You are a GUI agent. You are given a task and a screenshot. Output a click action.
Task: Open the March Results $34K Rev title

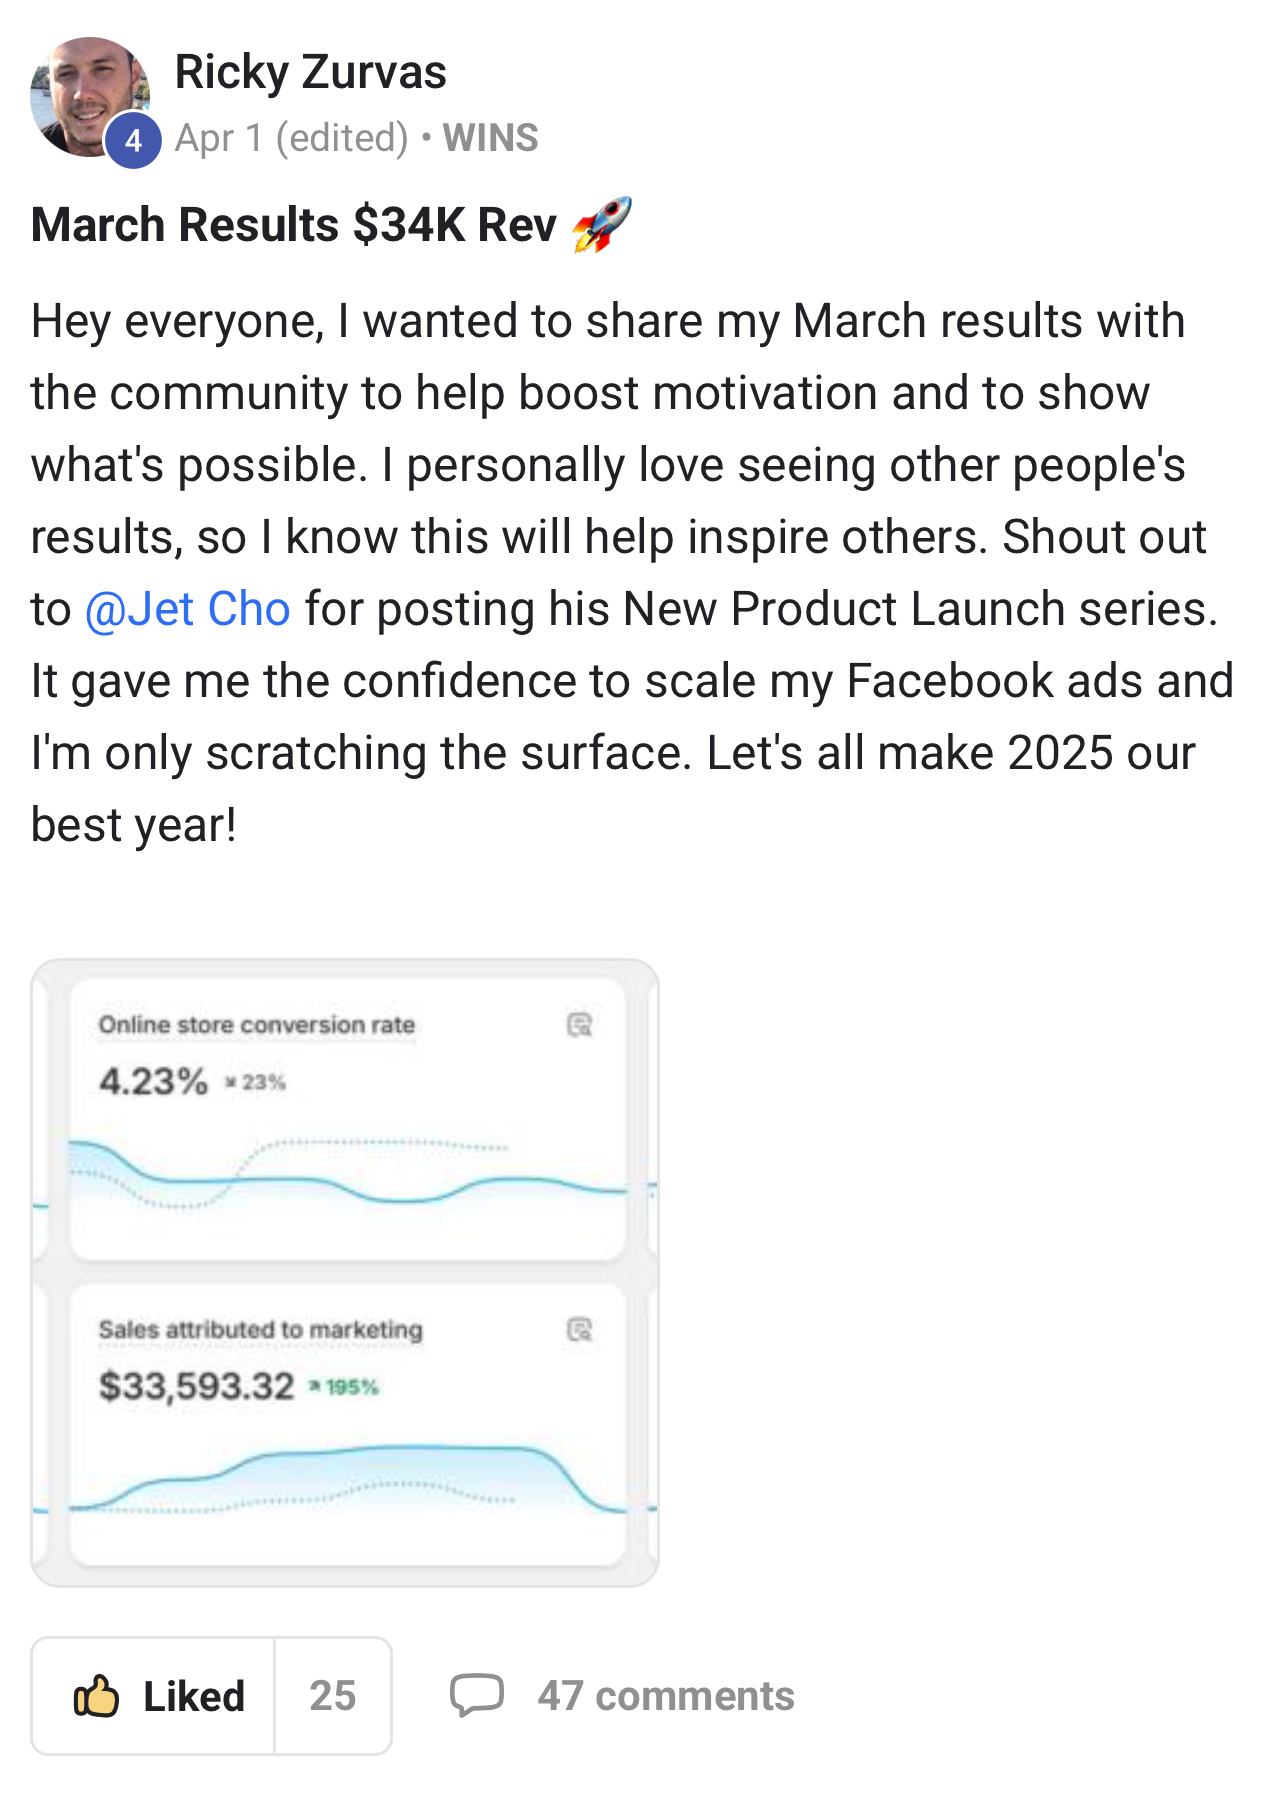[x=294, y=225]
